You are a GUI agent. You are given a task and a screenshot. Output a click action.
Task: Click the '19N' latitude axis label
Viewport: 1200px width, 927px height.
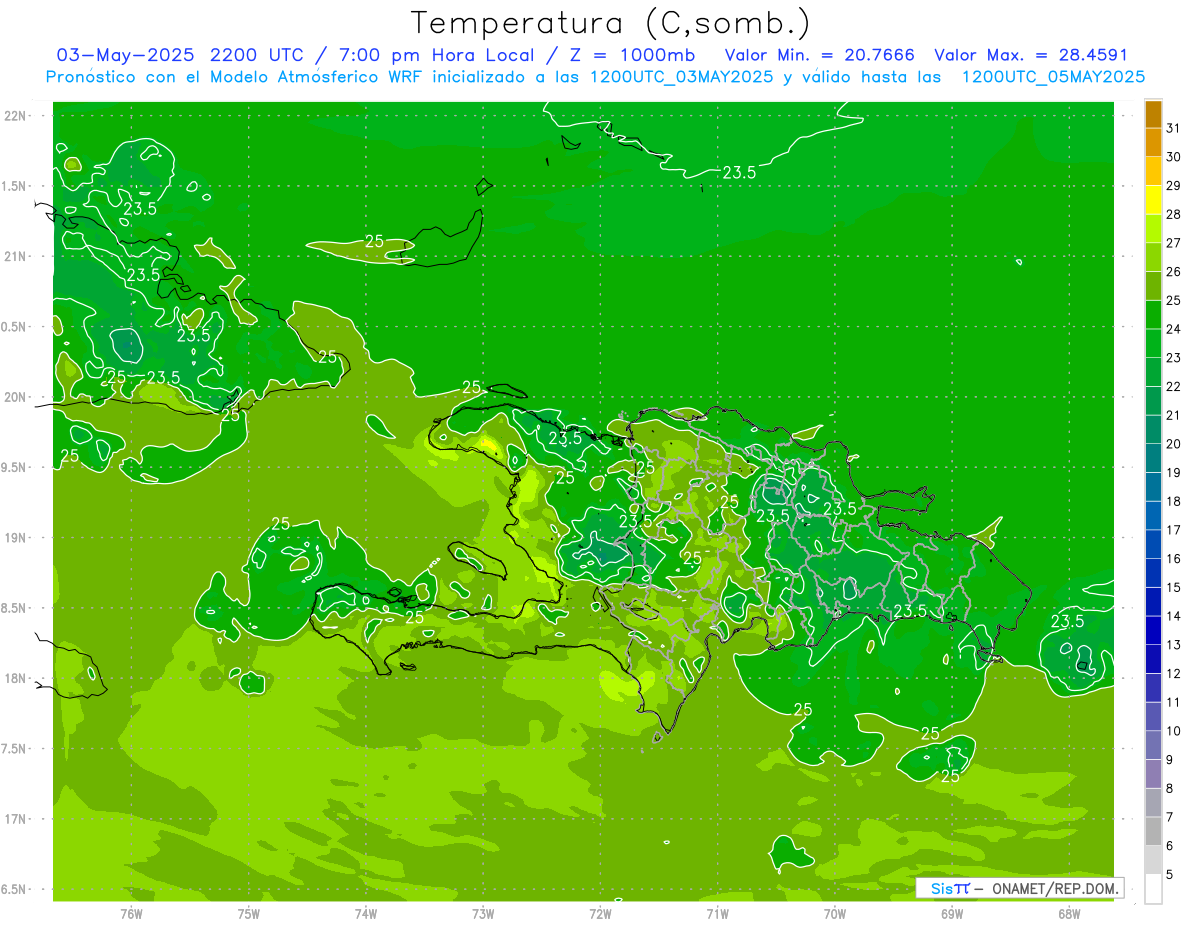[15, 538]
